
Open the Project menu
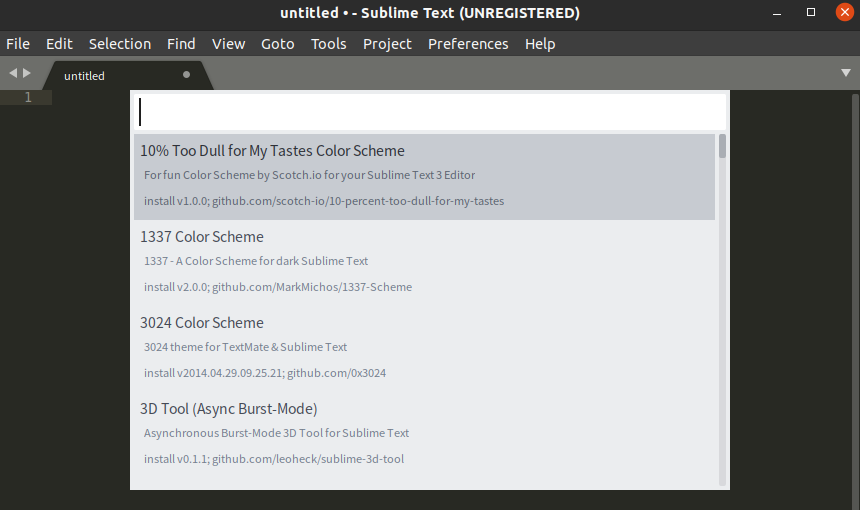pyautogui.click(x=387, y=44)
